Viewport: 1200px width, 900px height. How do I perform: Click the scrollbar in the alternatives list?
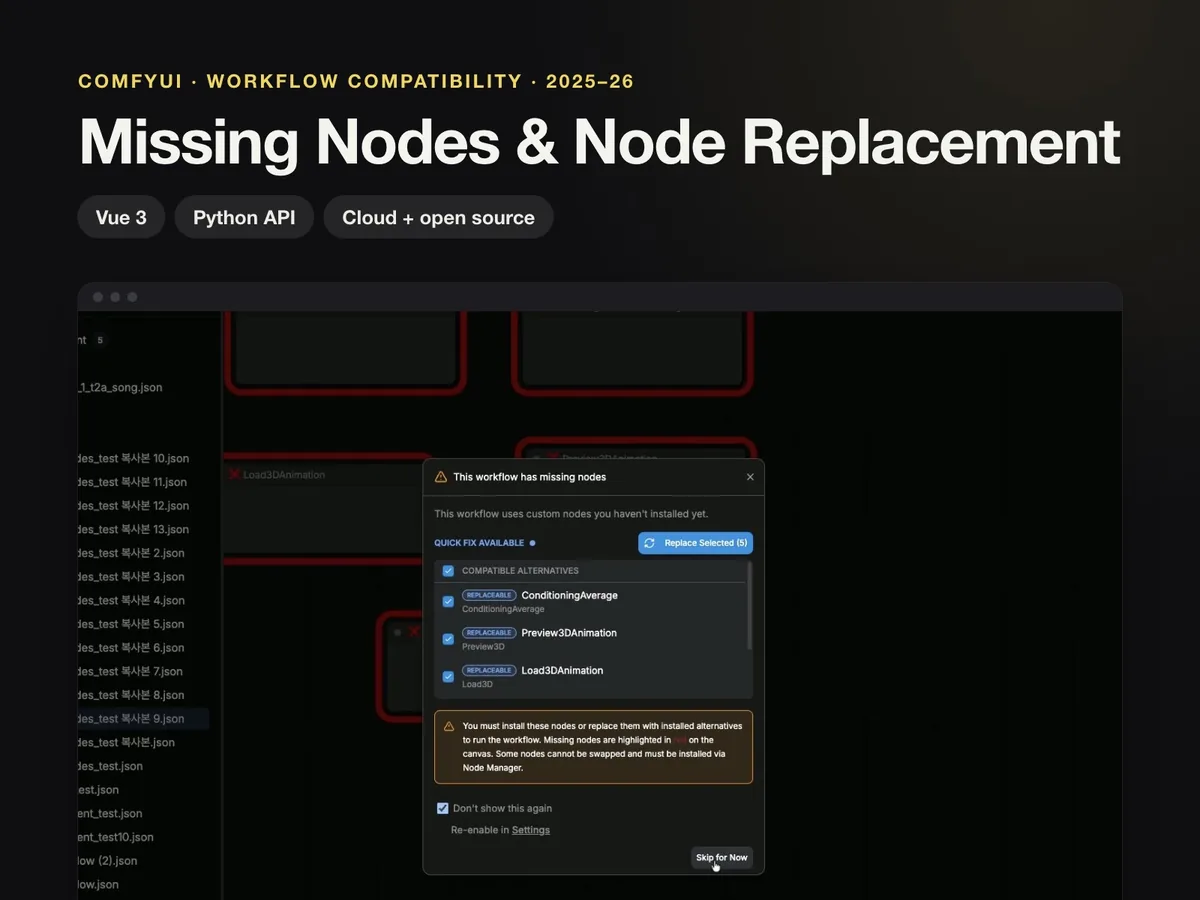[x=749, y=606]
